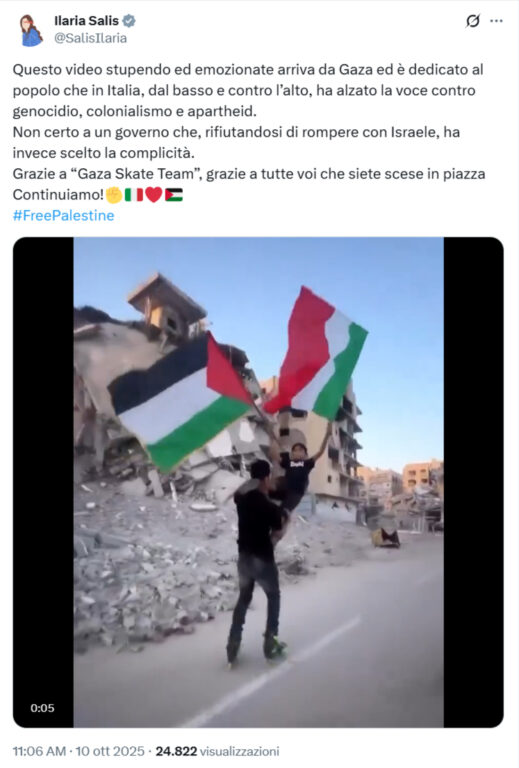Open the display name Ilaria Salis
Screen dimensions: 519x768
(87, 21)
